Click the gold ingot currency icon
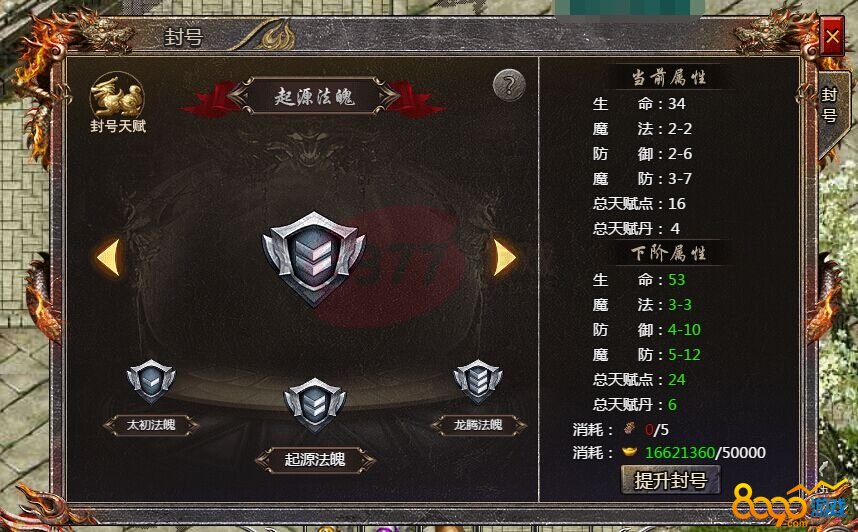The width and height of the screenshot is (858, 532). pos(629,453)
